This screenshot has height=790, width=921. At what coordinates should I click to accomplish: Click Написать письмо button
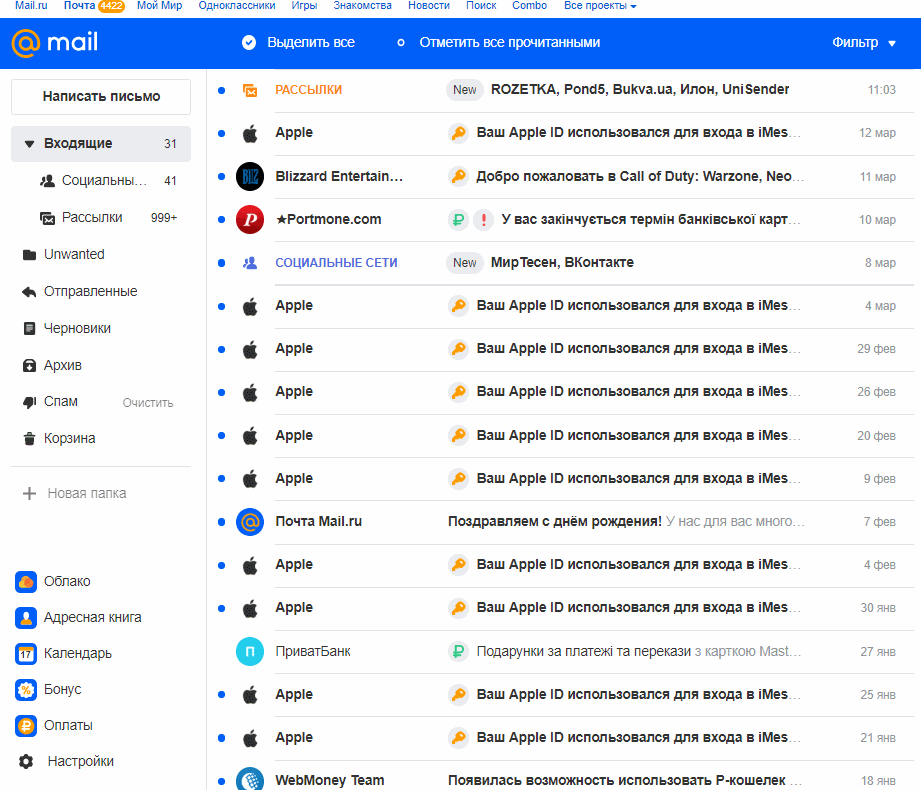[101, 97]
